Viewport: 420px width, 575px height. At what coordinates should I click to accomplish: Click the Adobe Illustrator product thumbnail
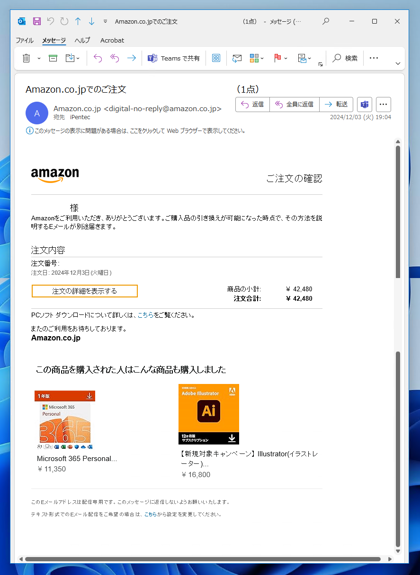coord(209,414)
